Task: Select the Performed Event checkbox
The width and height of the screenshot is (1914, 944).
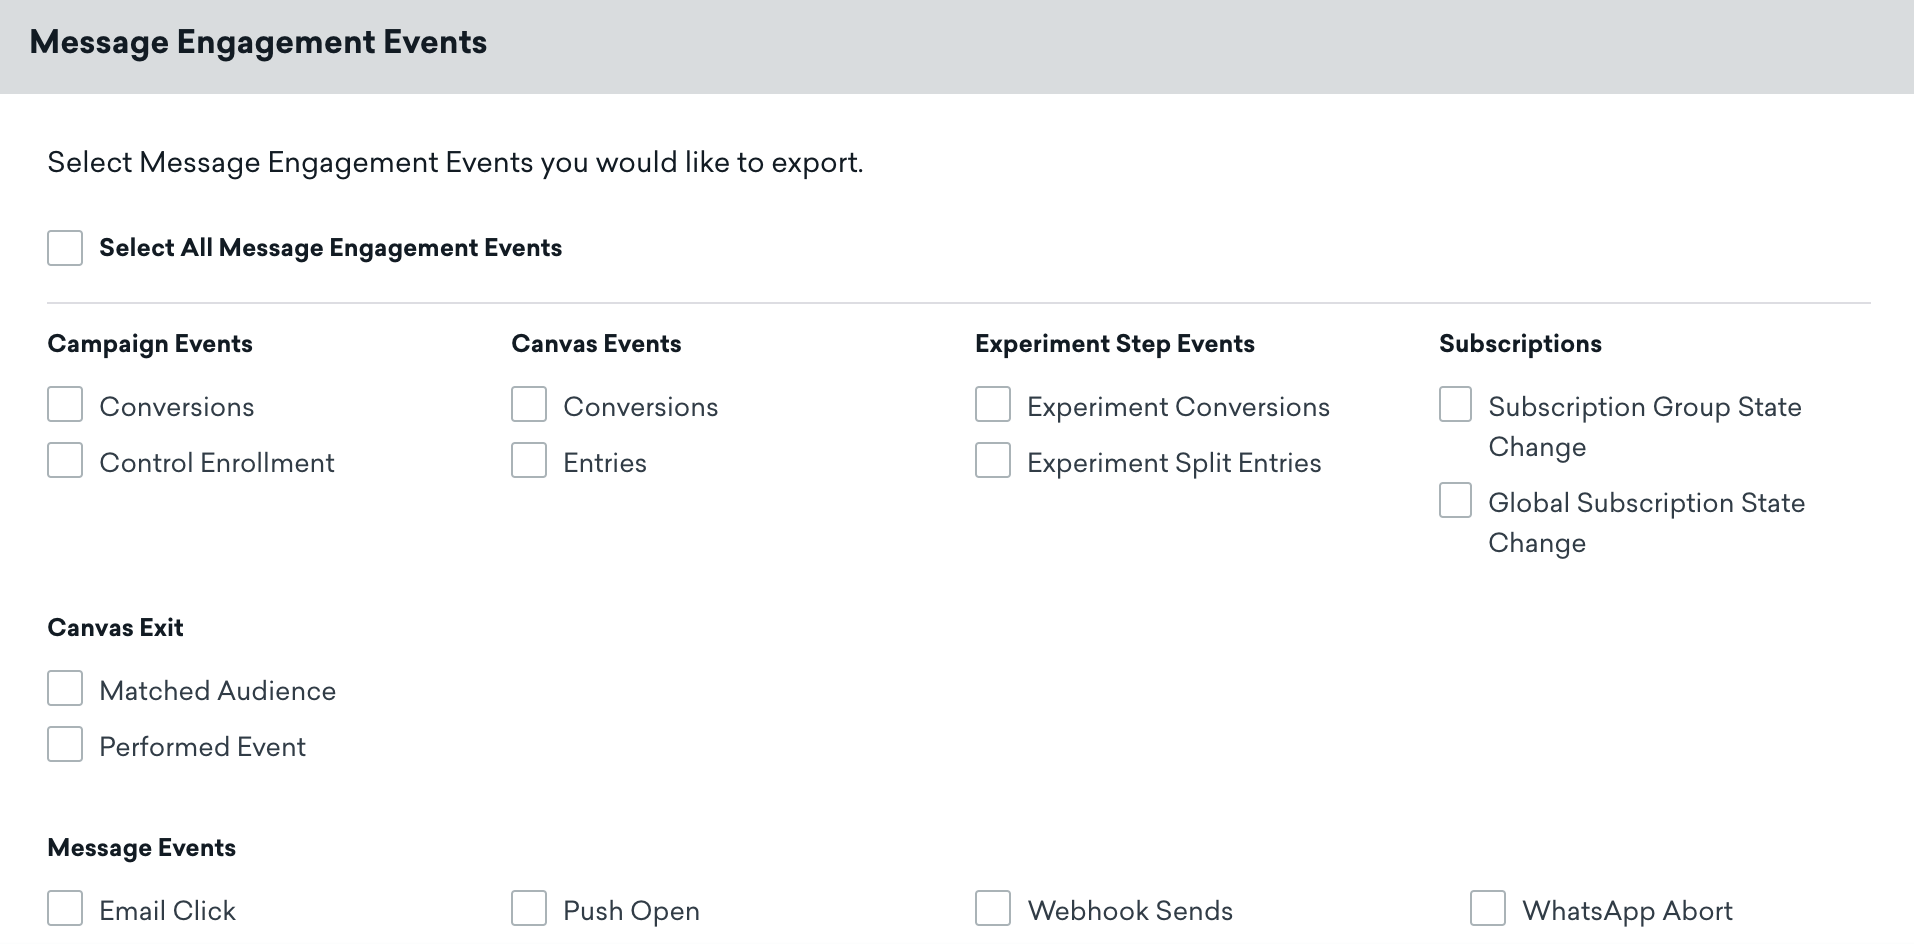Action: (x=65, y=745)
